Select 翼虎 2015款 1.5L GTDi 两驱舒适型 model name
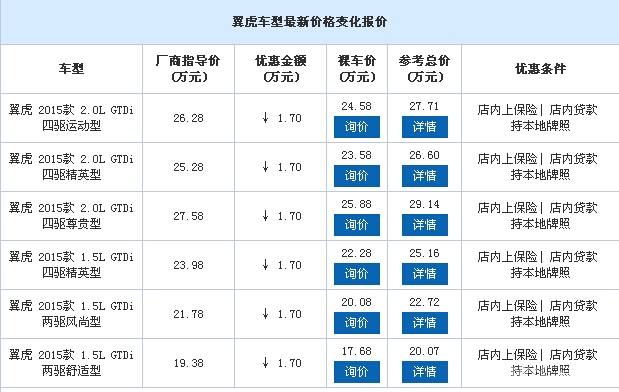This screenshot has height=392, width=619. click(x=71, y=362)
